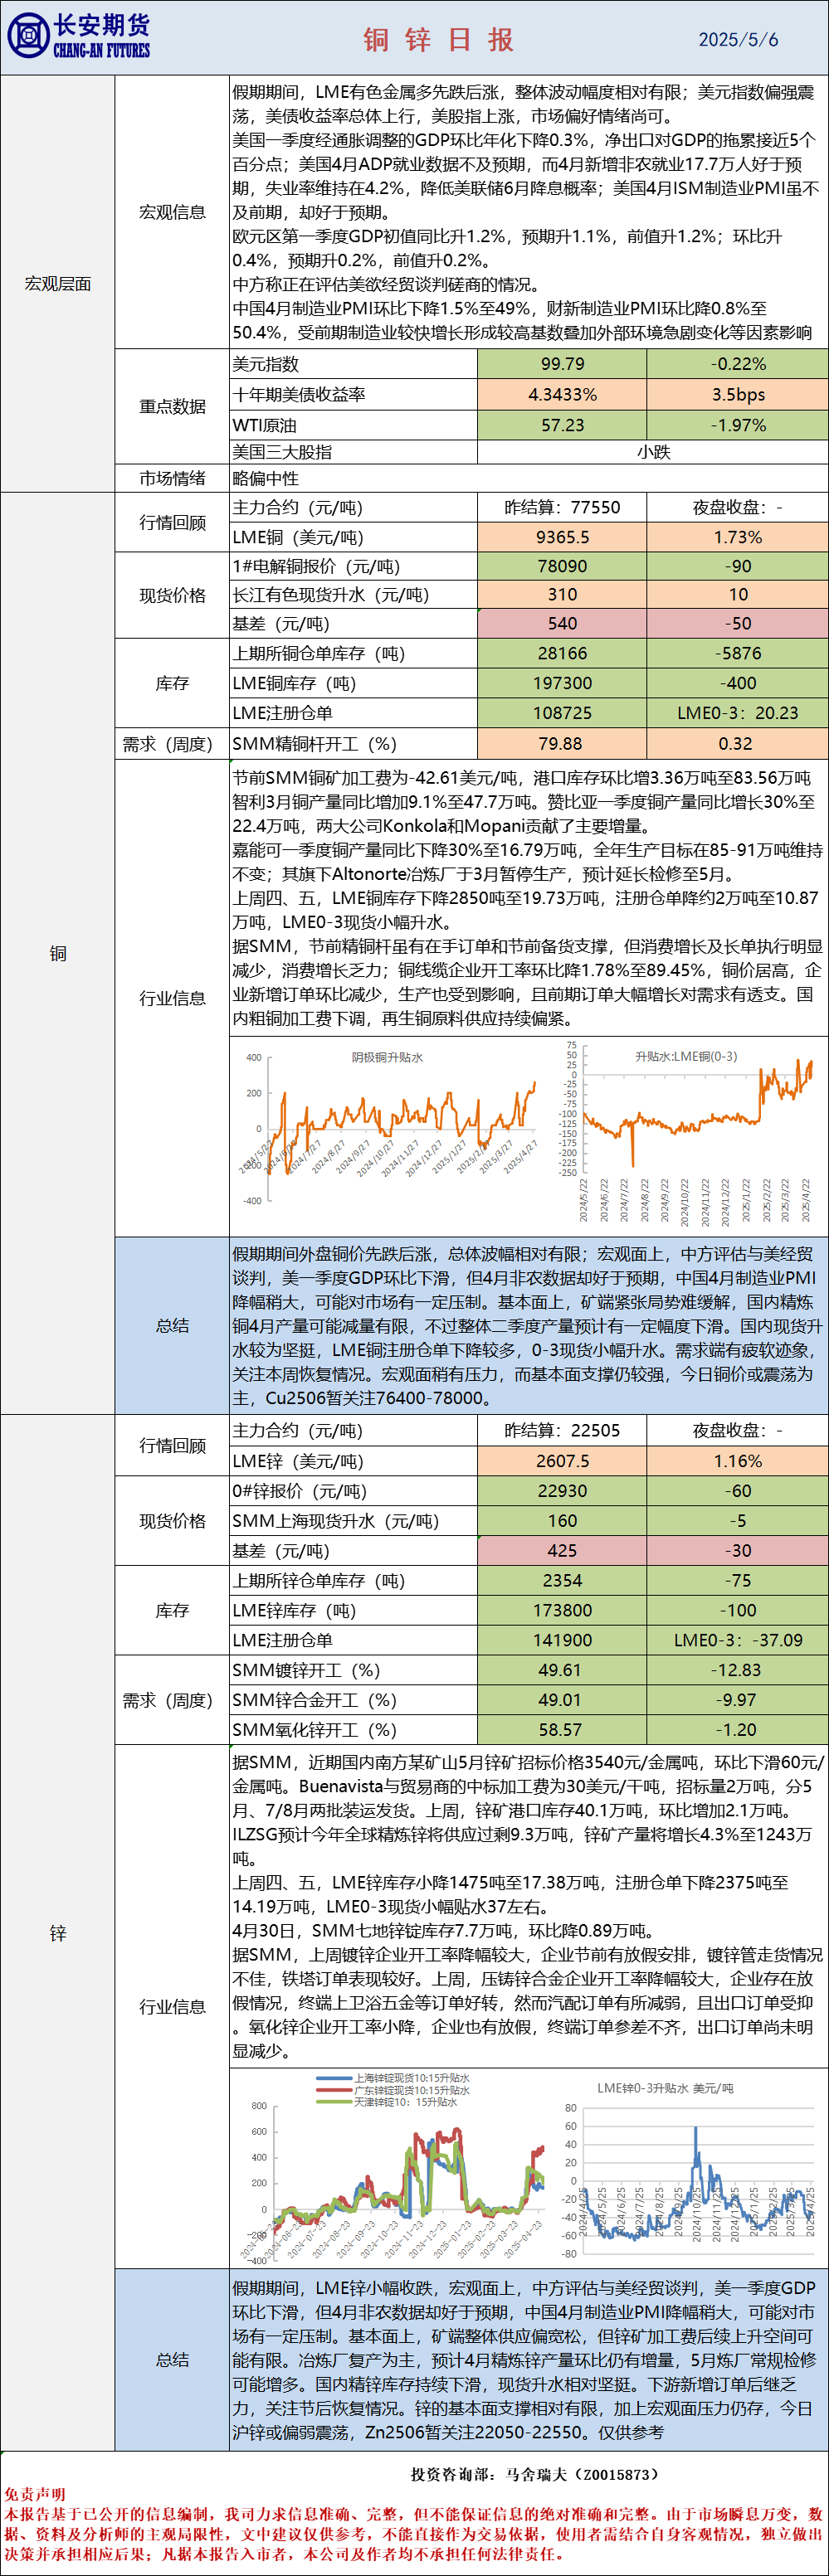Click the 投资咨询部：马舍瑞夫 credit line
The height and width of the screenshot is (2576, 829).
[535, 2474]
